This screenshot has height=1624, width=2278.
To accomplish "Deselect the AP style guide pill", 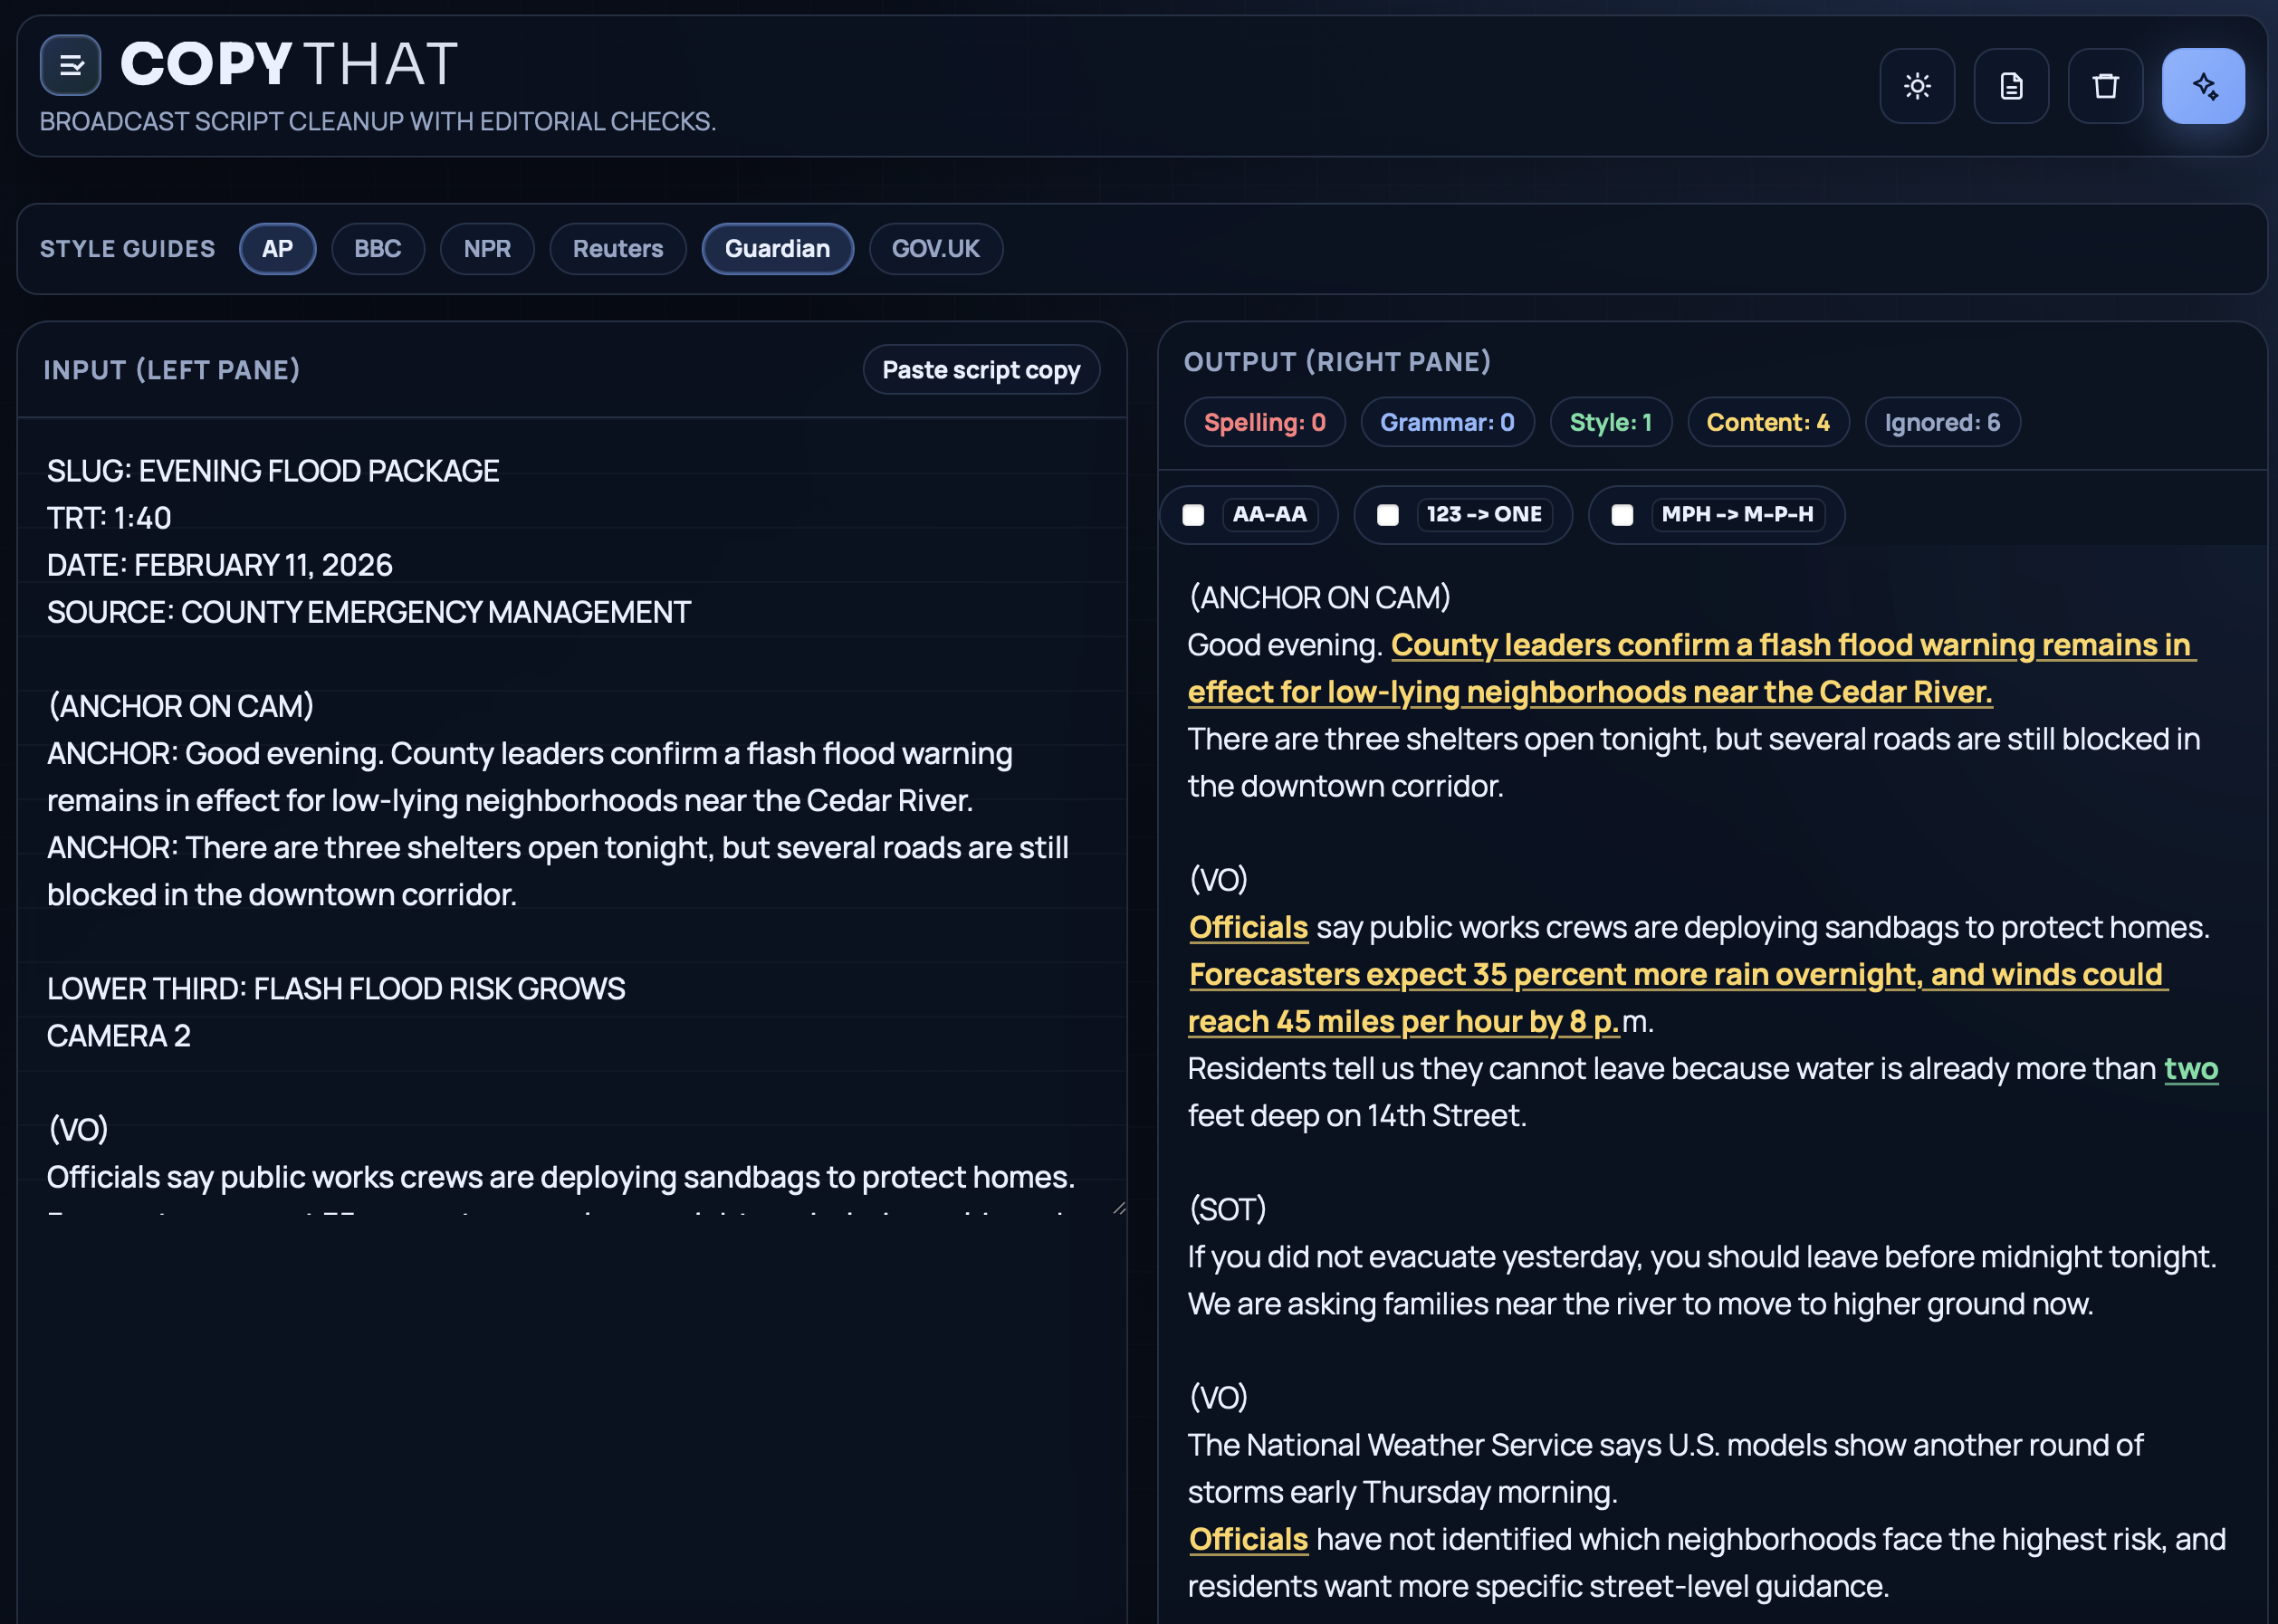I will click(x=278, y=249).
